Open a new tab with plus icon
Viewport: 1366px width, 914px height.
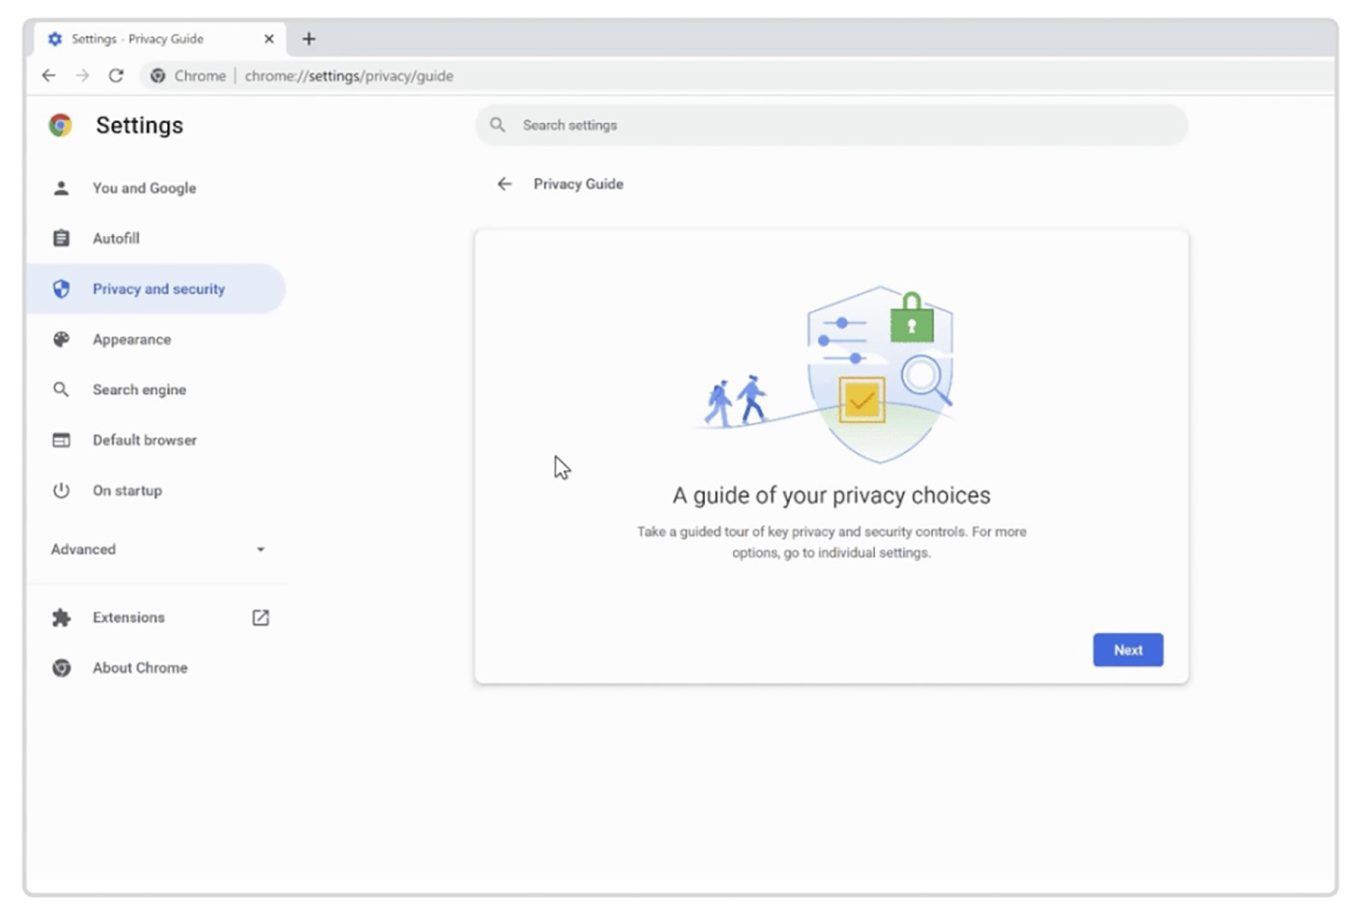click(x=309, y=39)
